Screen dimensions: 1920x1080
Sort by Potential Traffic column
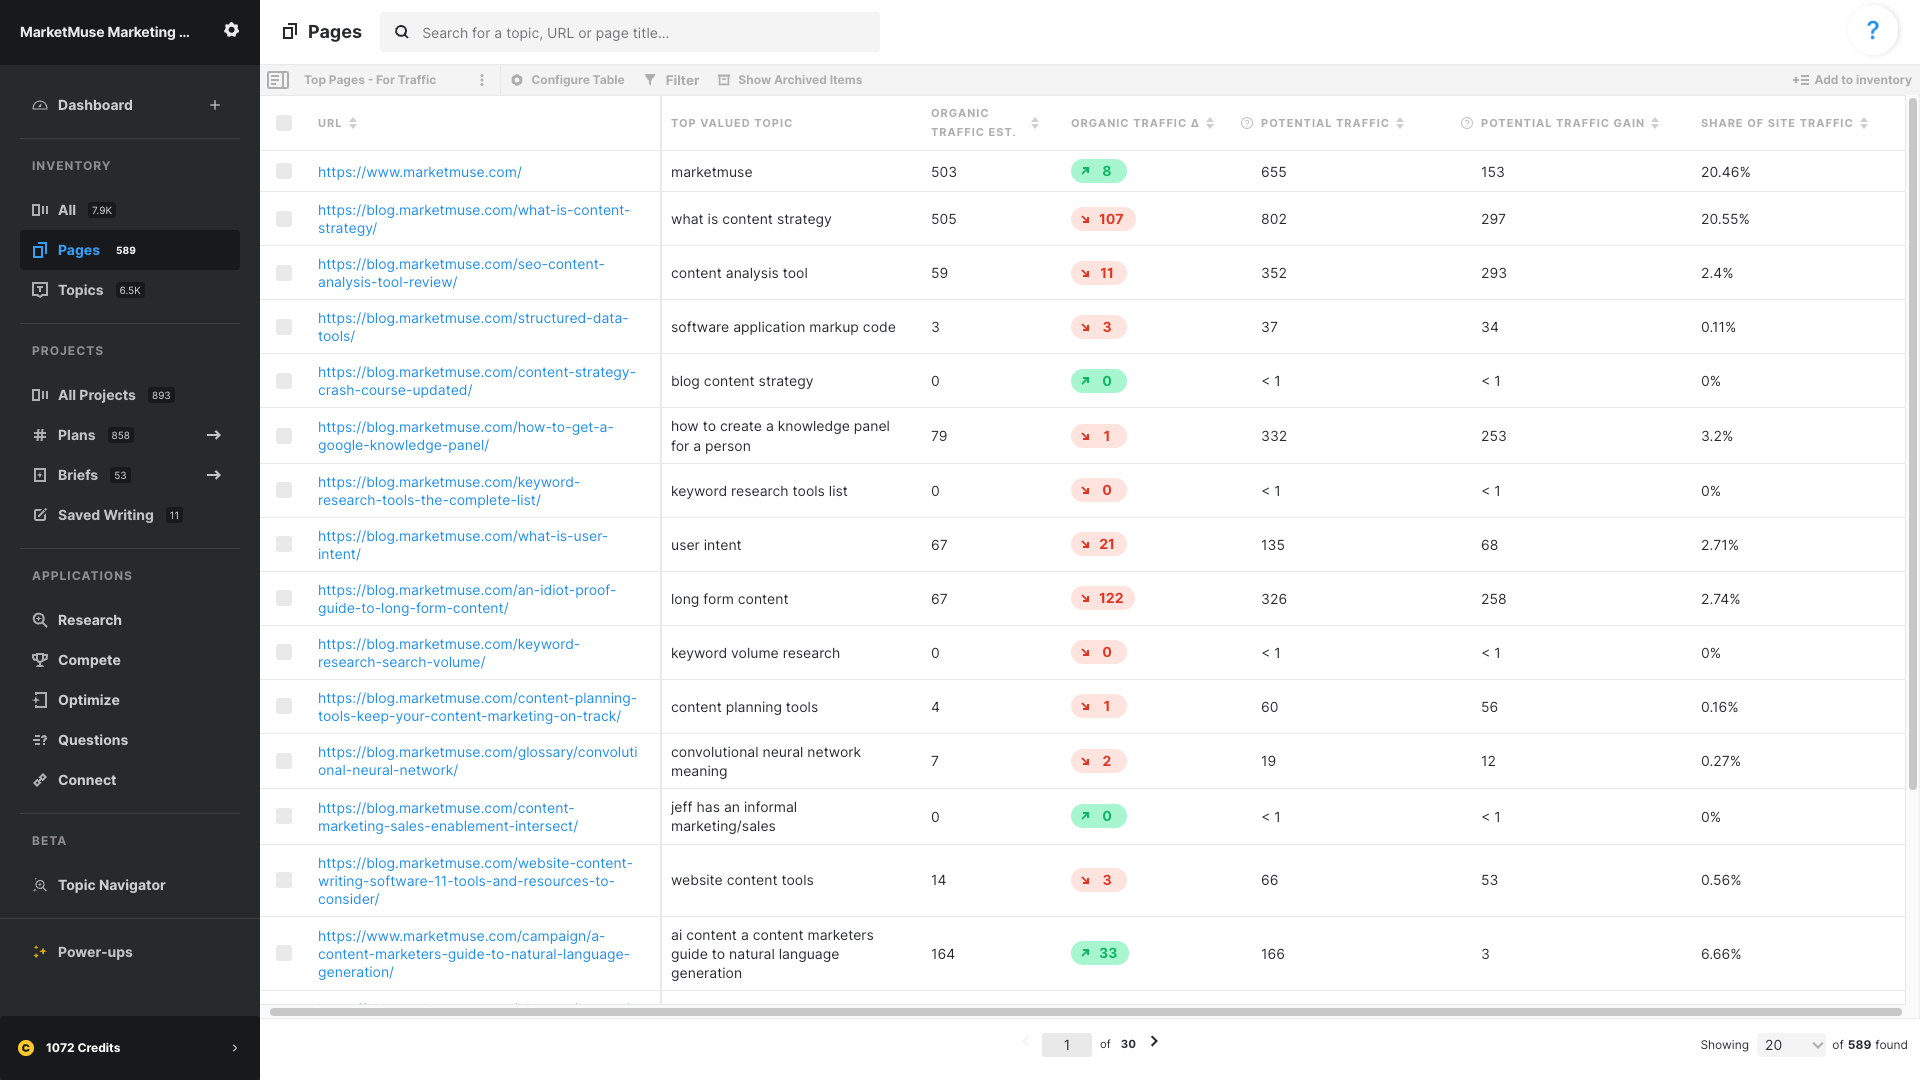pos(1400,123)
